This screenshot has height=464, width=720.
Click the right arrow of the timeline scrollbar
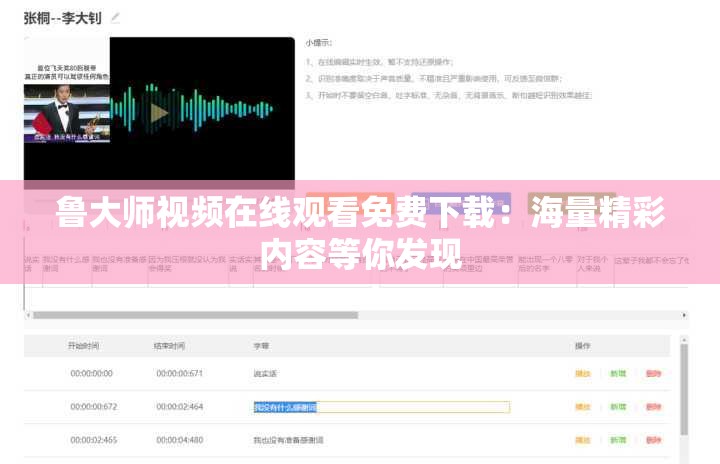coord(684,315)
